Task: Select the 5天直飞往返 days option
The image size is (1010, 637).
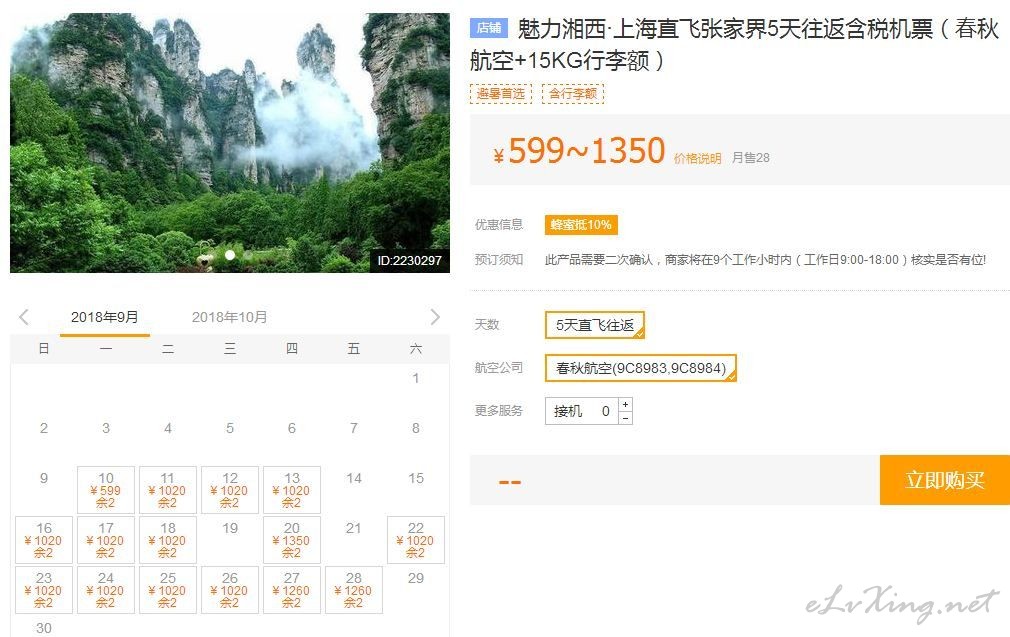Action: (x=595, y=325)
